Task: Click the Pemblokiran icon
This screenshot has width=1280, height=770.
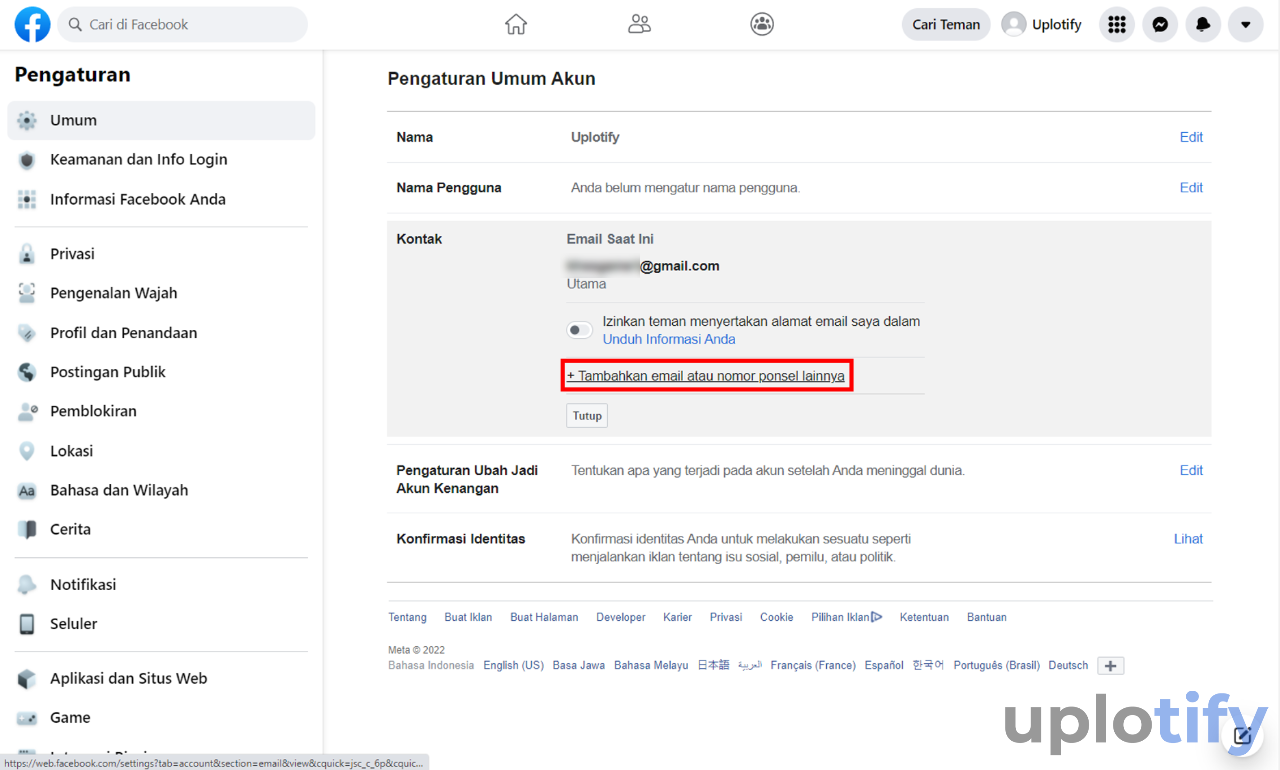Action: point(27,411)
